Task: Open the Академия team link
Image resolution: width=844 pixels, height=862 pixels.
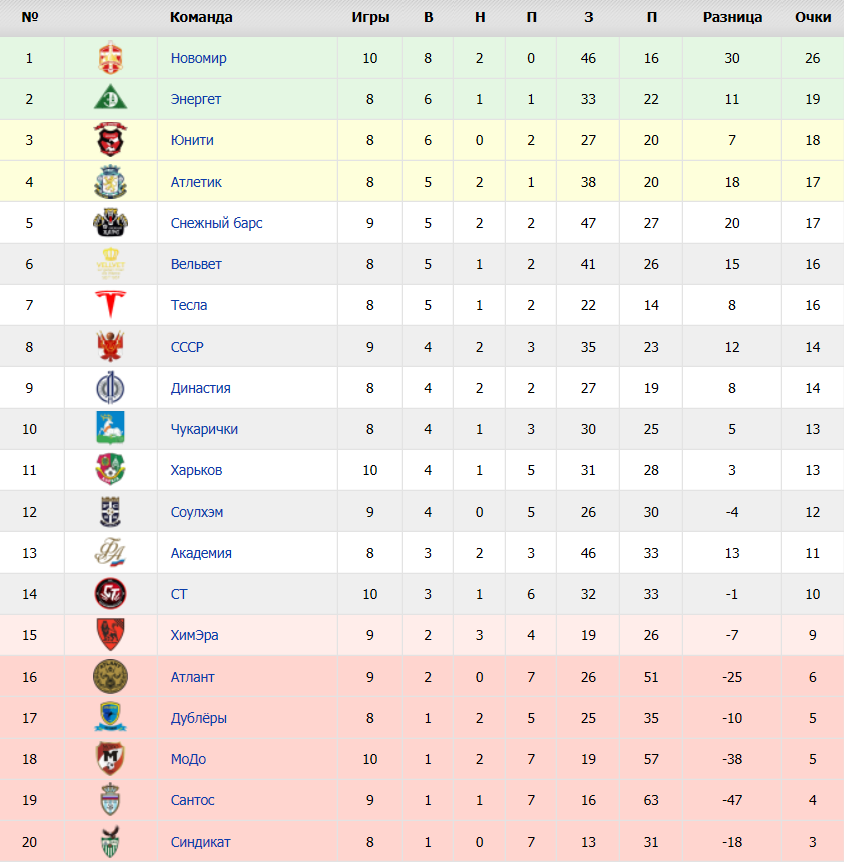Action: pos(201,553)
